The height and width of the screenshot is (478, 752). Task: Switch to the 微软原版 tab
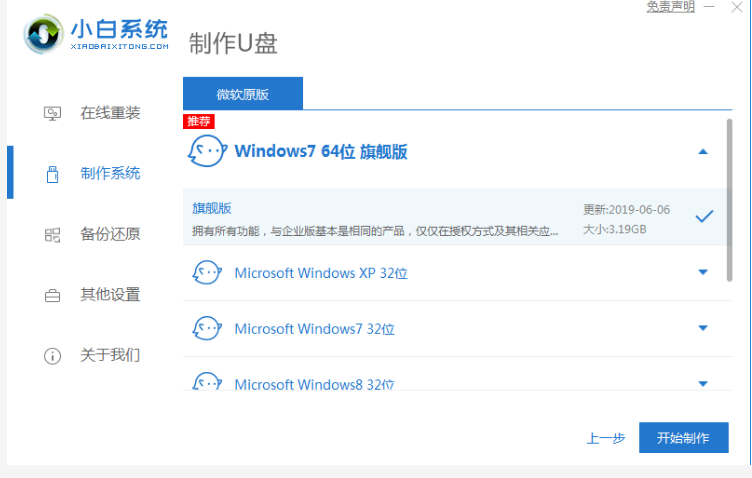[x=243, y=94]
